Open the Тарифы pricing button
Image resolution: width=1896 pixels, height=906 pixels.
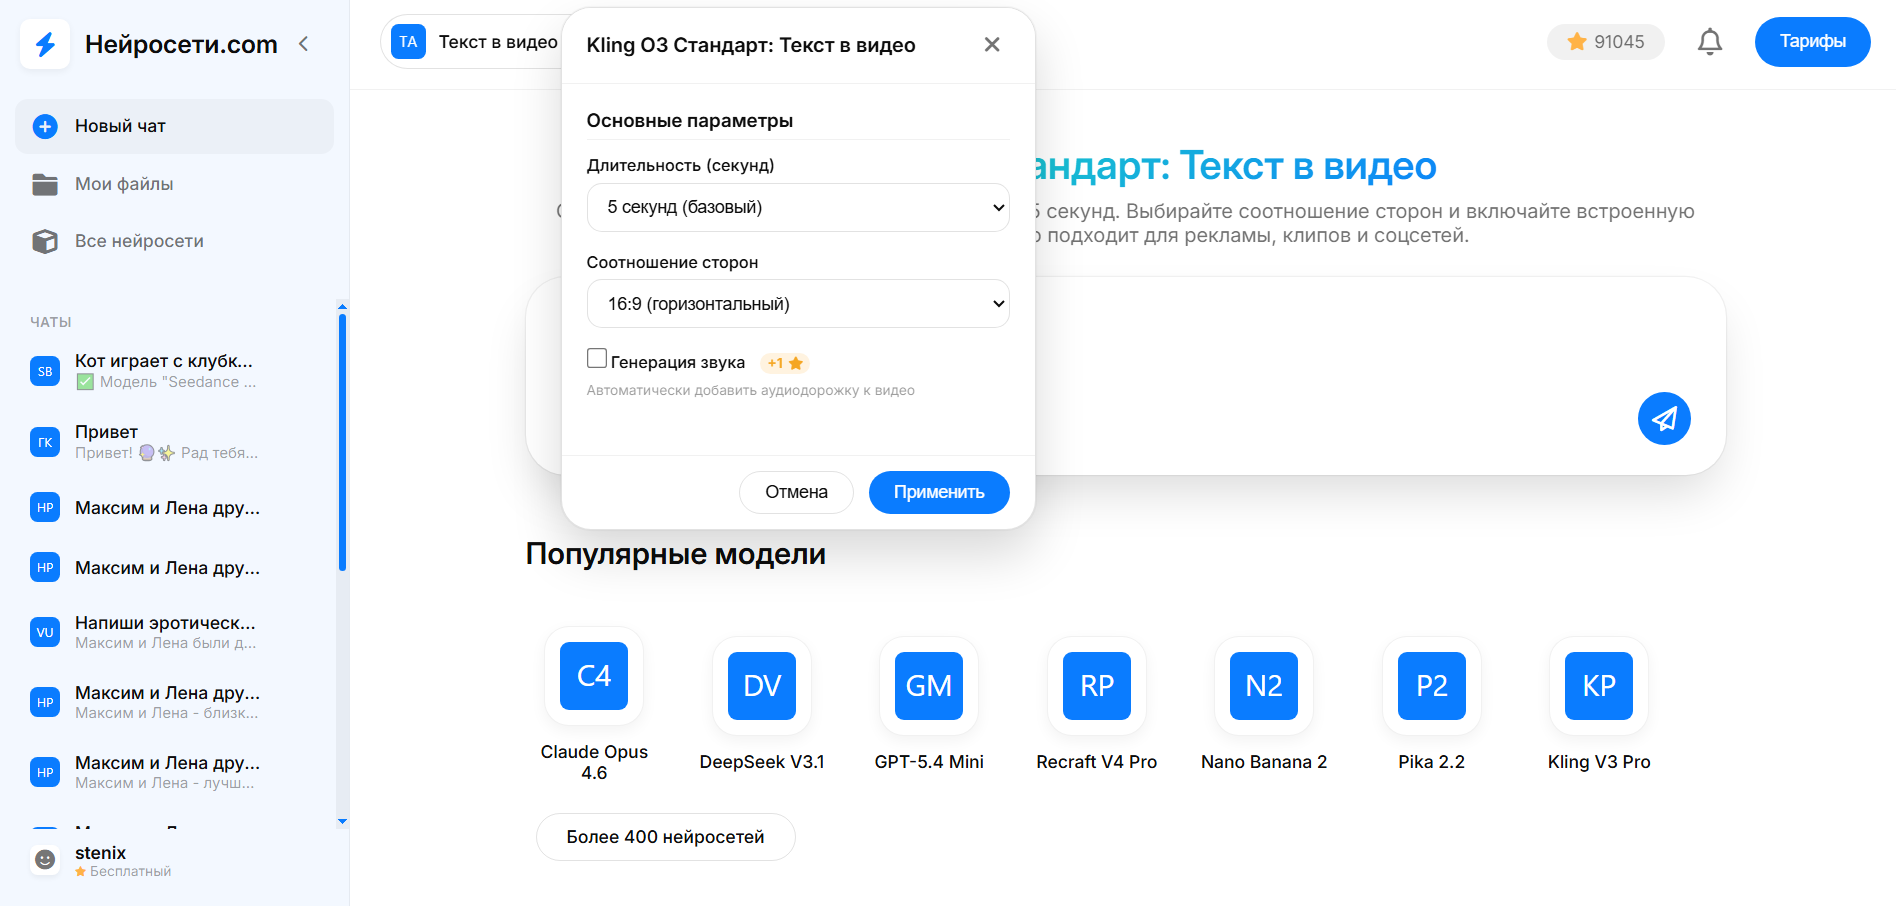(1812, 42)
